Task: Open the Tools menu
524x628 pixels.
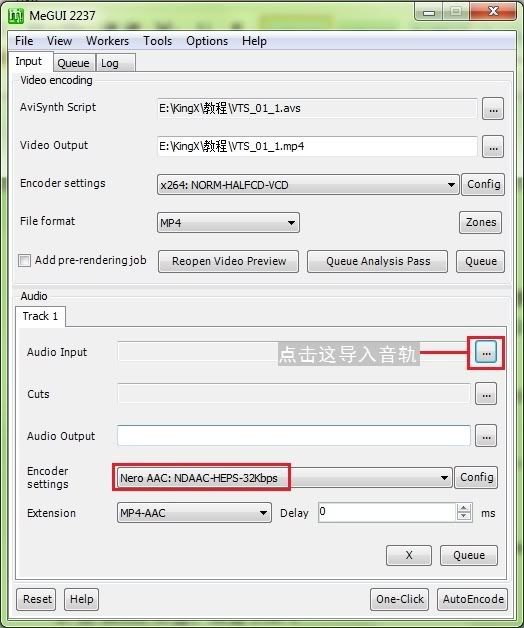Action: (158, 41)
